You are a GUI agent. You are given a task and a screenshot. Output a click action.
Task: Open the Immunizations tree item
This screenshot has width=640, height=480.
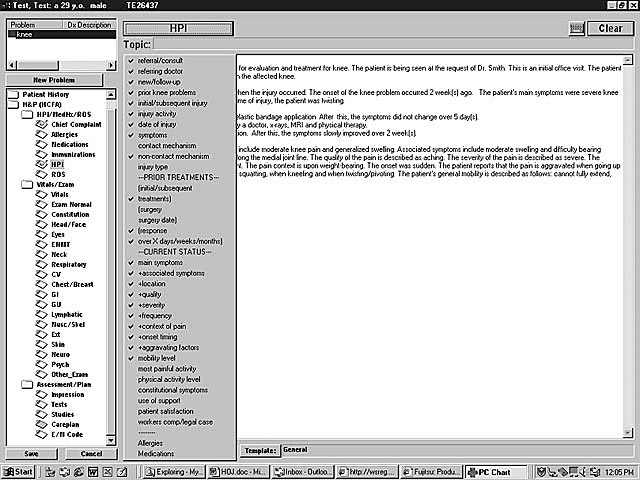pyautogui.click(x=73, y=154)
